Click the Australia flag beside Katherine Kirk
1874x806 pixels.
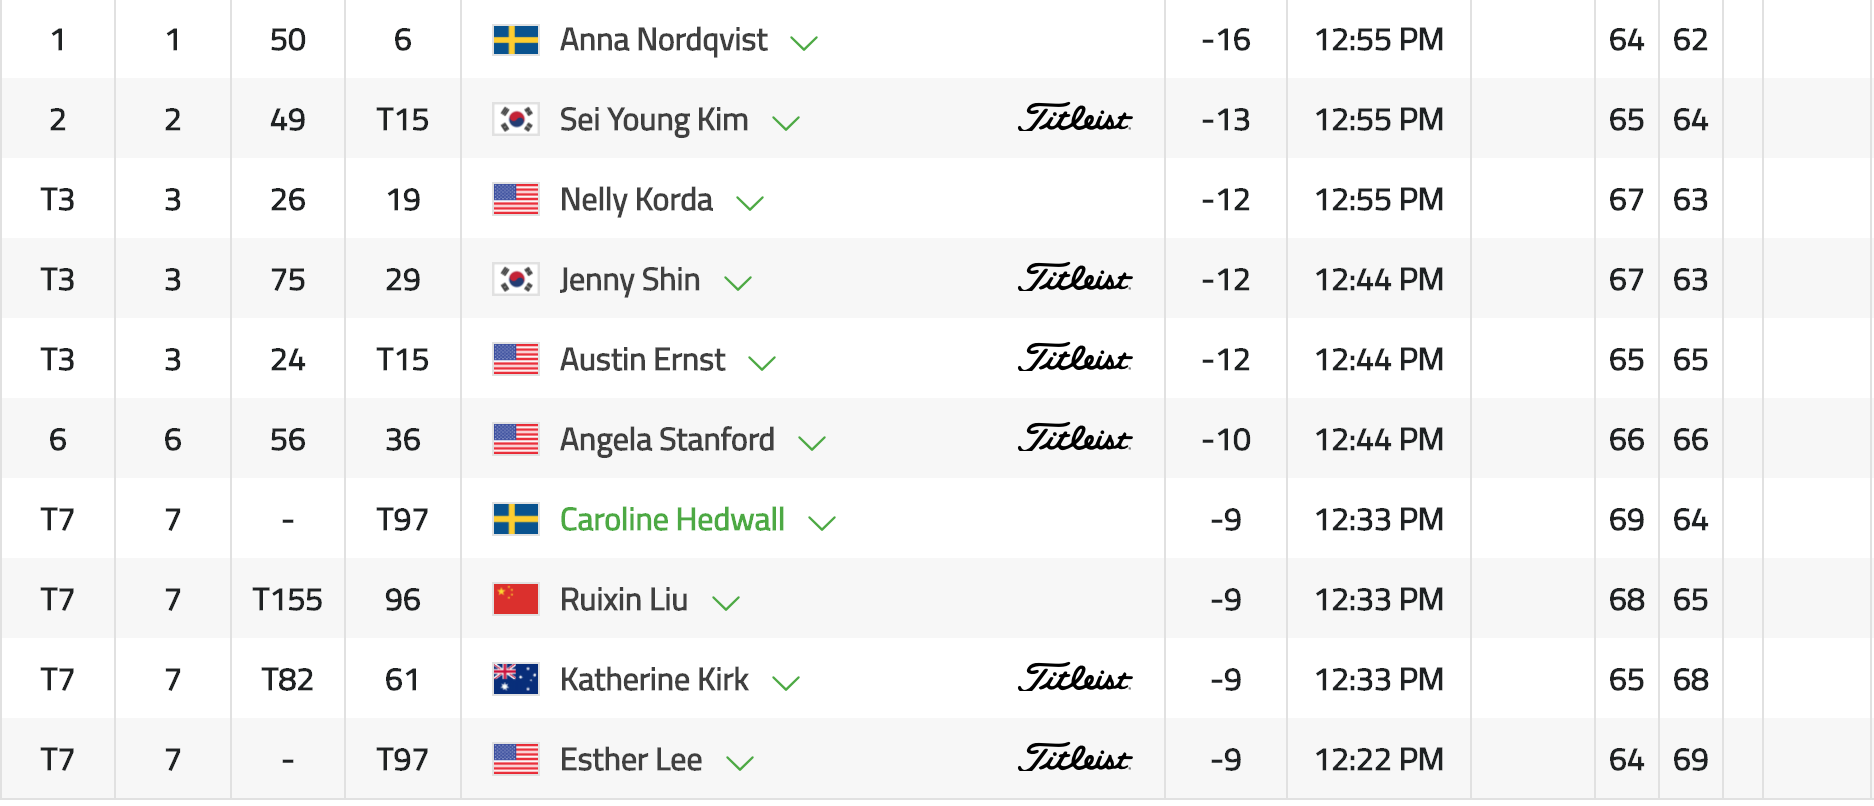[516, 680]
